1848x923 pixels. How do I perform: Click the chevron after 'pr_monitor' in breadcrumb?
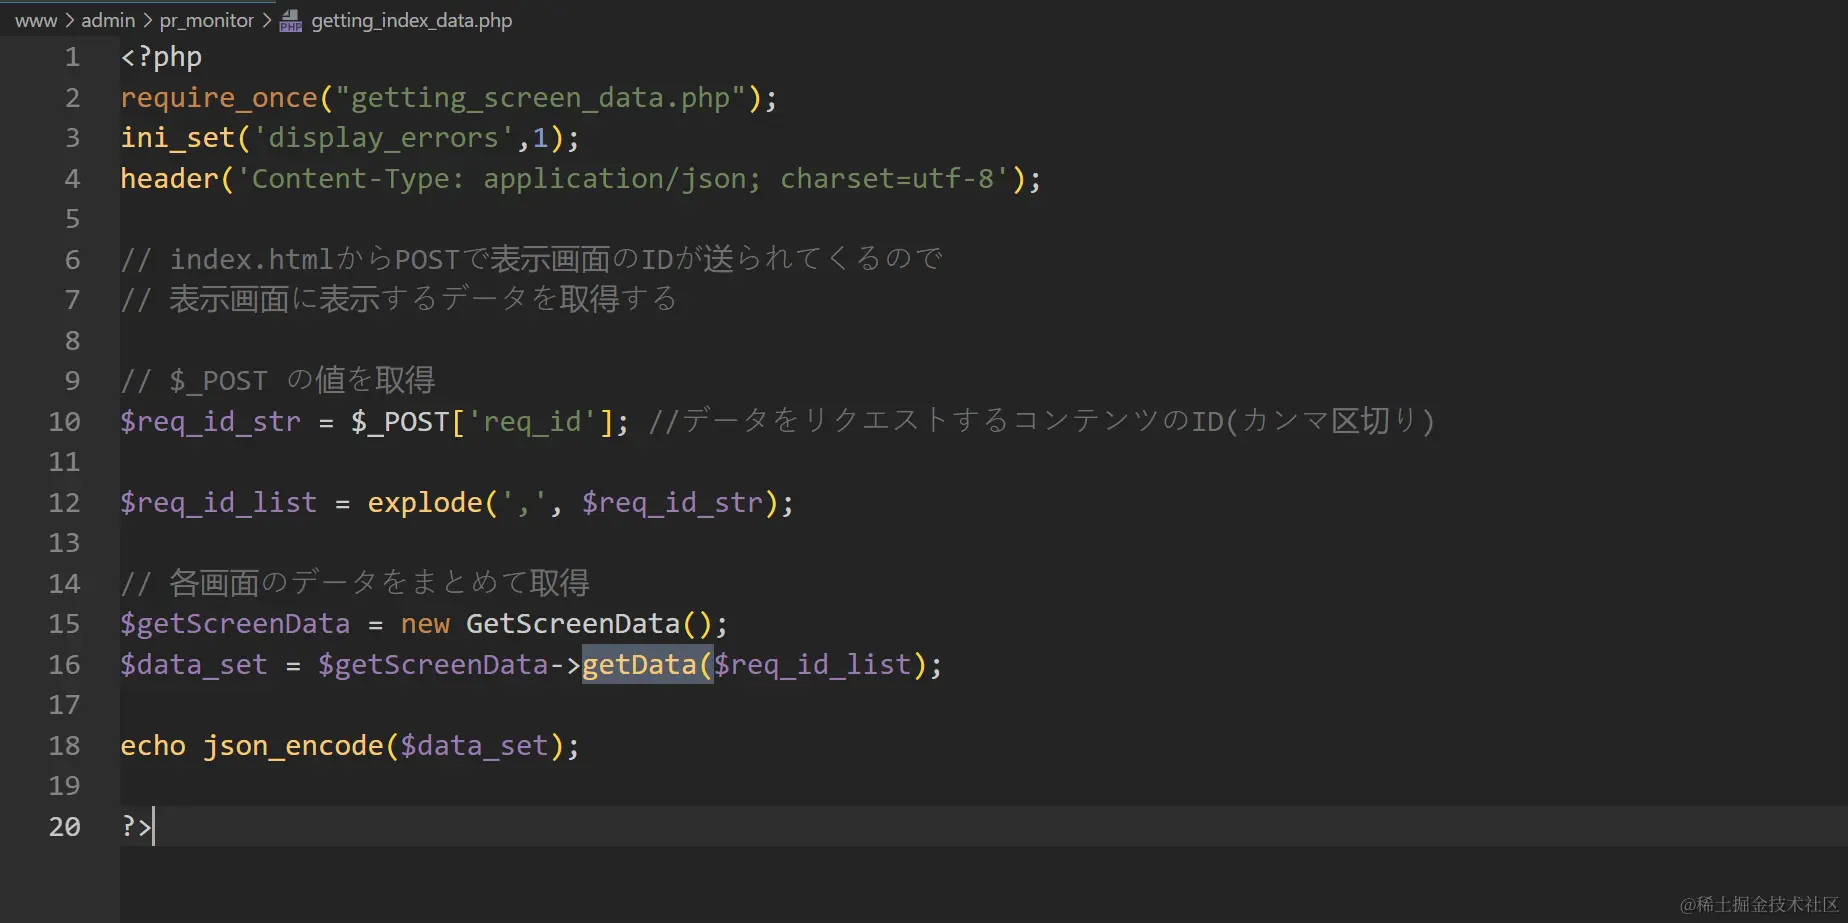point(267,20)
